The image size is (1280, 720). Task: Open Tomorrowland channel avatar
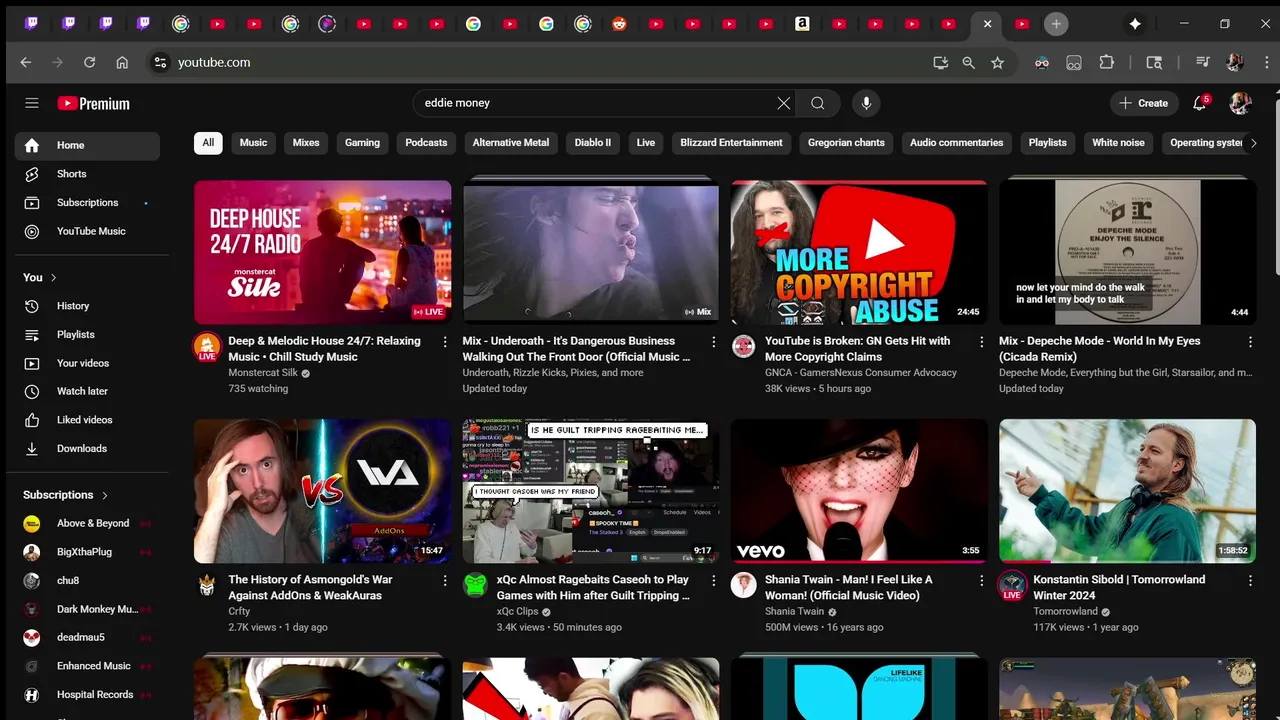(1012, 585)
